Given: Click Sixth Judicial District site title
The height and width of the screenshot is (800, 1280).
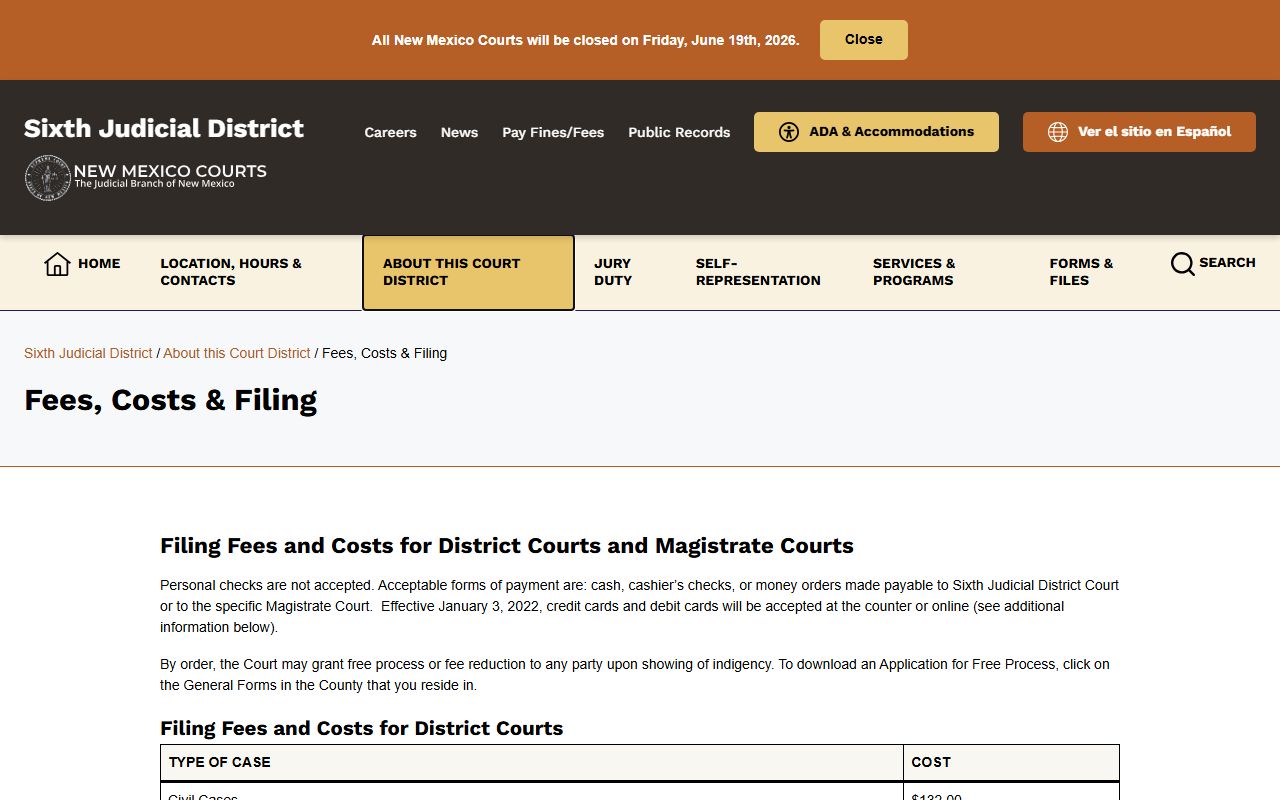Looking at the screenshot, I should [x=164, y=128].
